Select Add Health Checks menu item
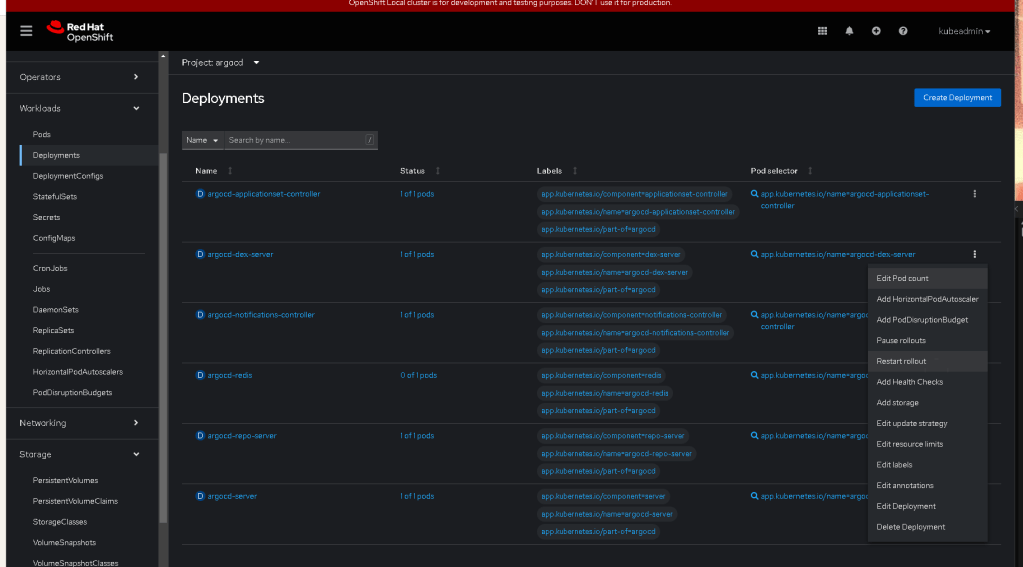Image resolution: width=1023 pixels, height=567 pixels. (x=927, y=382)
